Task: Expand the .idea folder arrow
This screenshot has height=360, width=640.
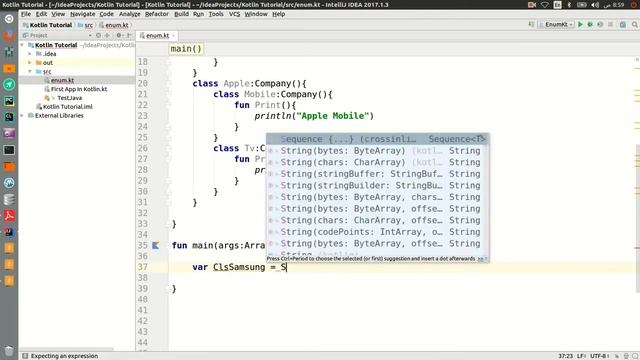Action: coord(30,54)
